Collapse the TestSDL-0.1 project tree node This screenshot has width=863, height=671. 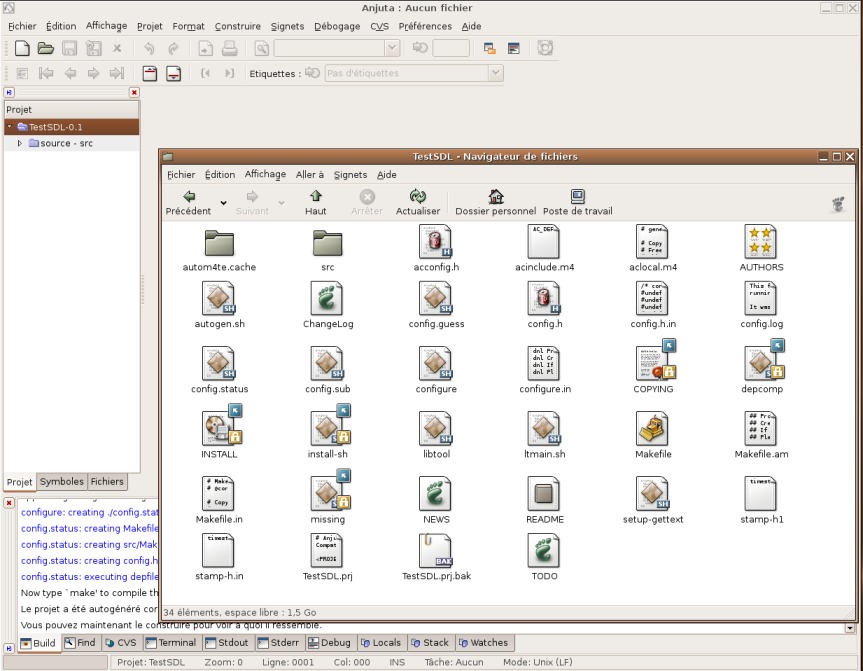point(9,127)
